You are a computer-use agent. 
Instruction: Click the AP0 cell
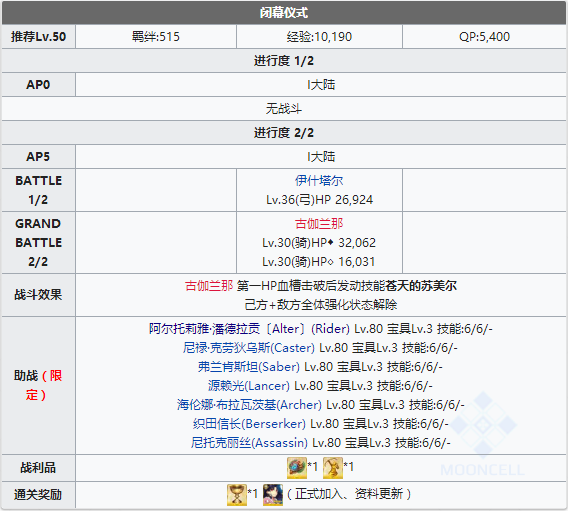pos(38,84)
